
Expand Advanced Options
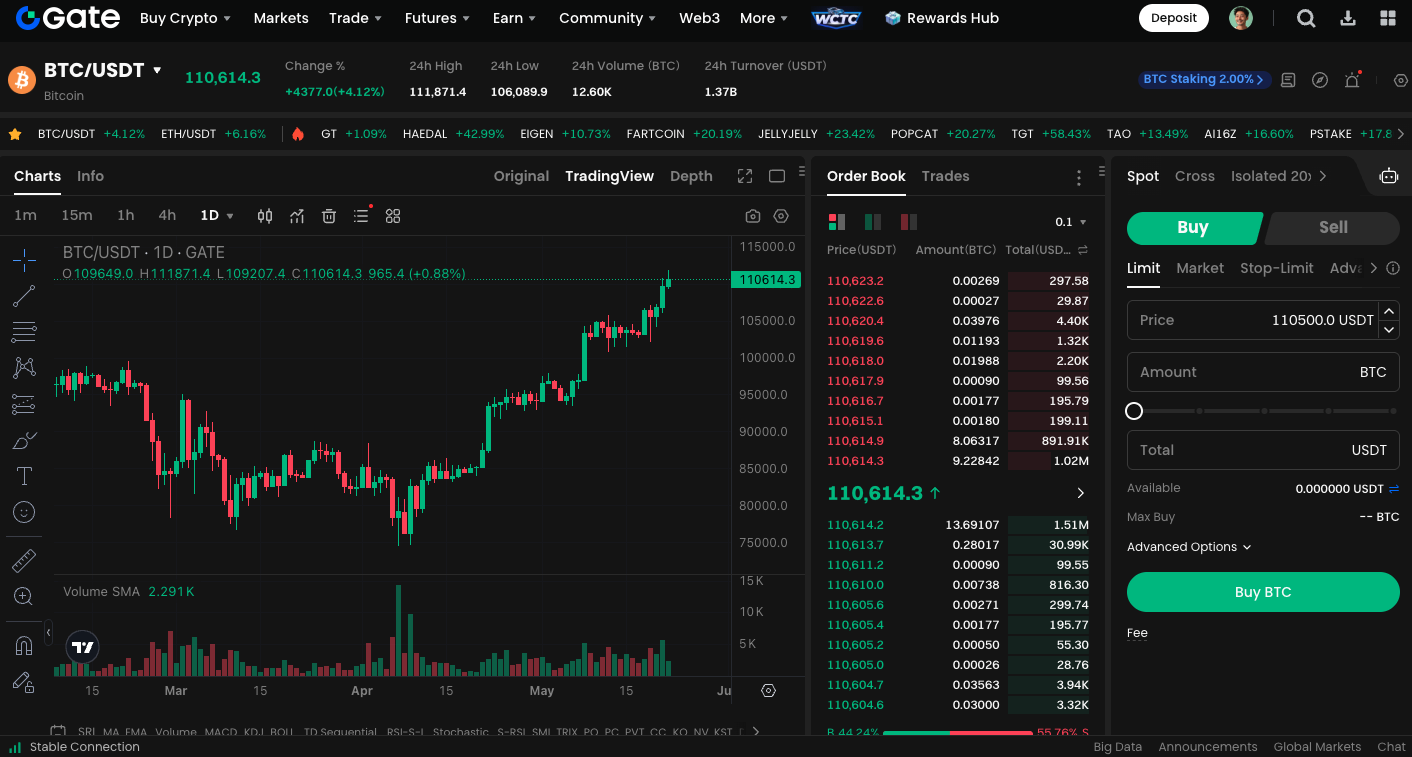[1189, 547]
